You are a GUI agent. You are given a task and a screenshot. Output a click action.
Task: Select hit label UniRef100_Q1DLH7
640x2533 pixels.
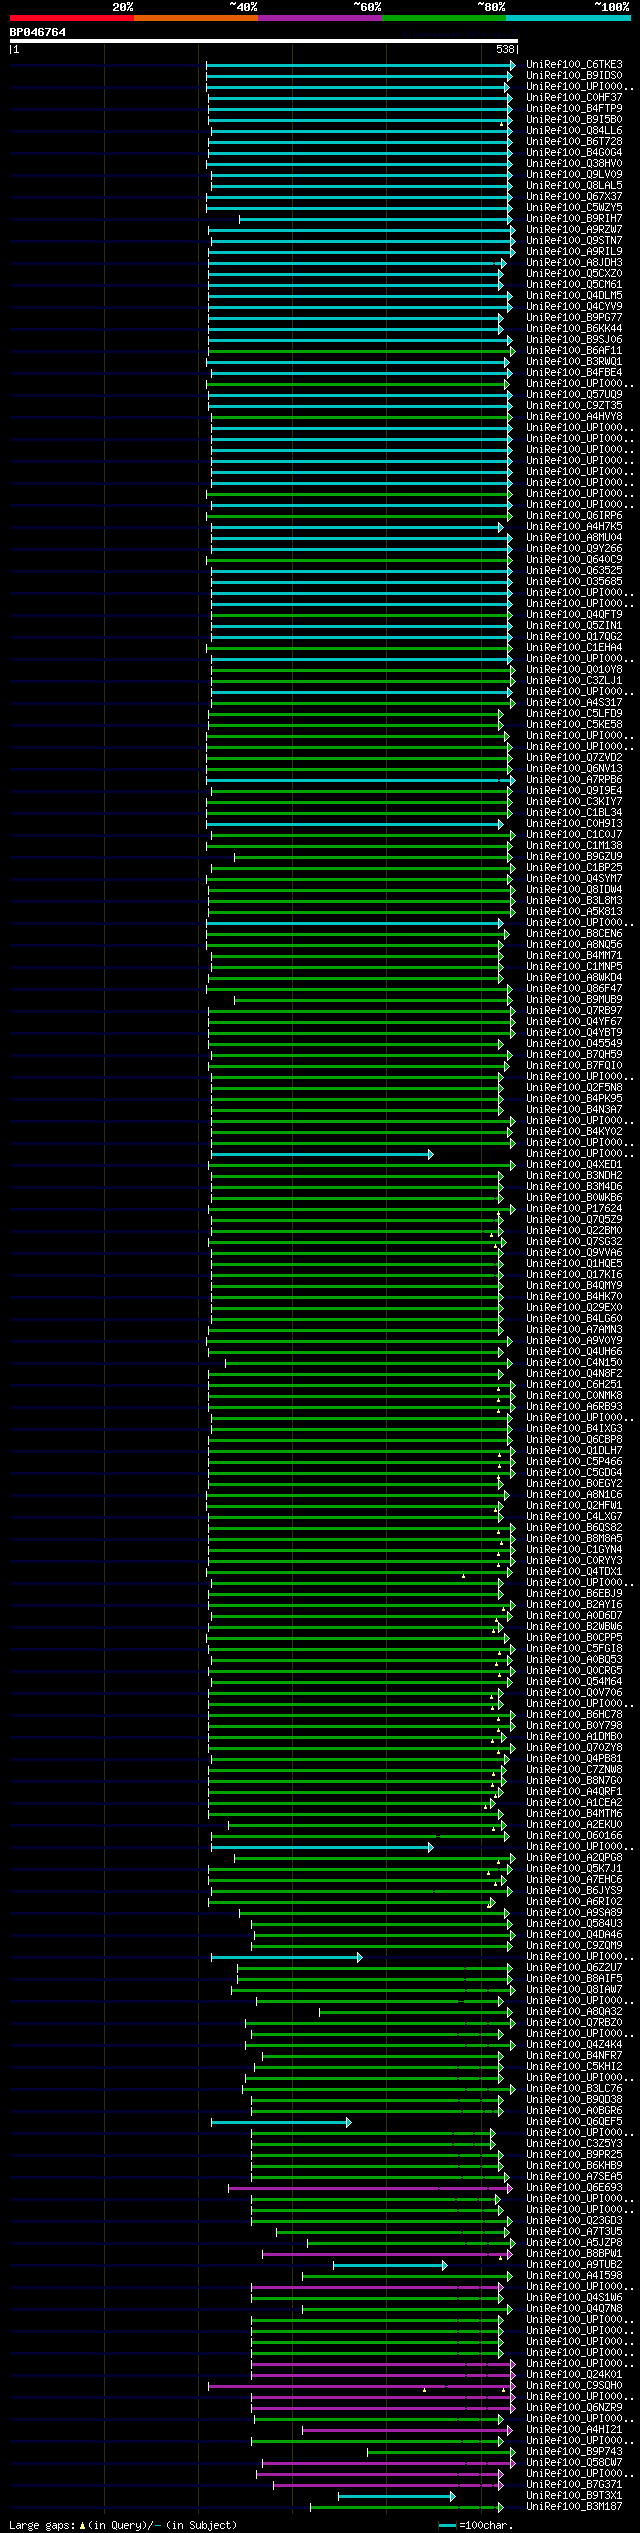click(x=574, y=1451)
